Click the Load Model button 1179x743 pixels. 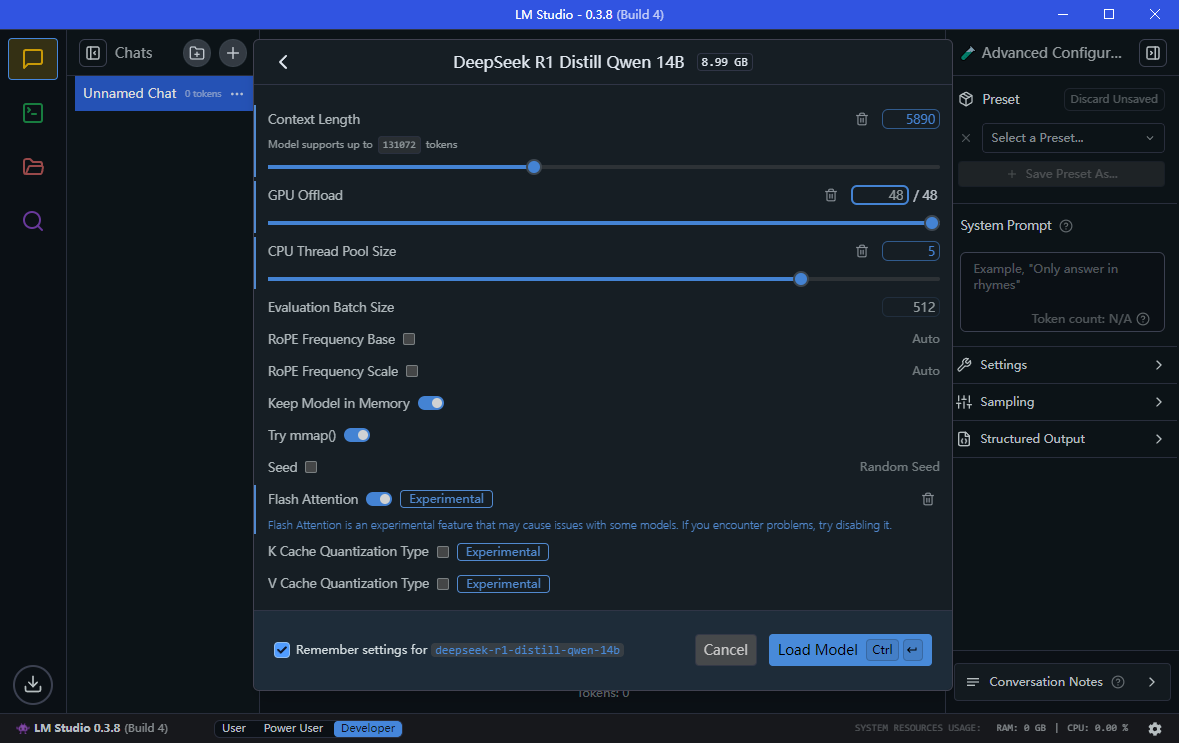pos(850,650)
